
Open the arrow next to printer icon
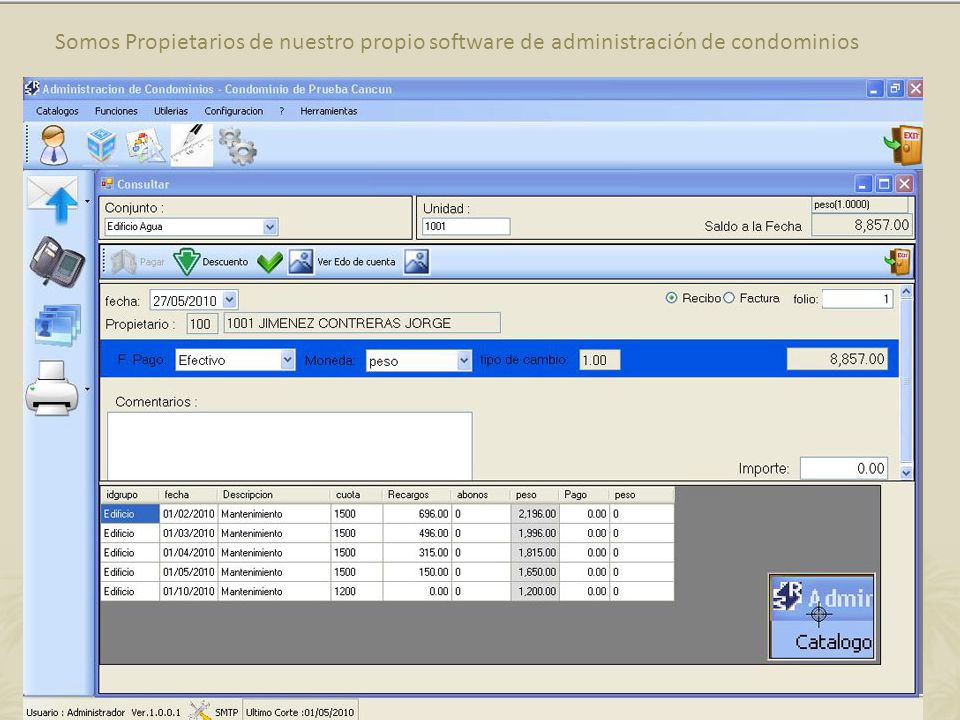(88, 389)
